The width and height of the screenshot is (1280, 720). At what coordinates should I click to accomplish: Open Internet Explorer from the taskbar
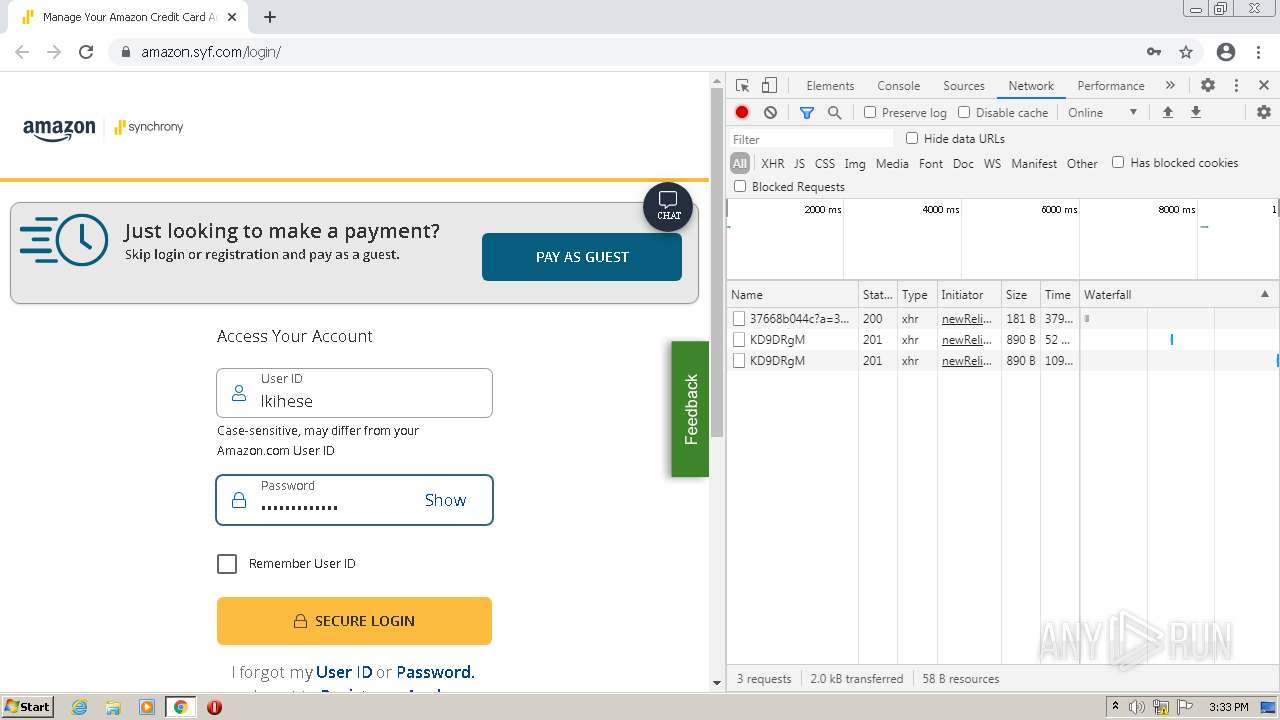(x=79, y=707)
